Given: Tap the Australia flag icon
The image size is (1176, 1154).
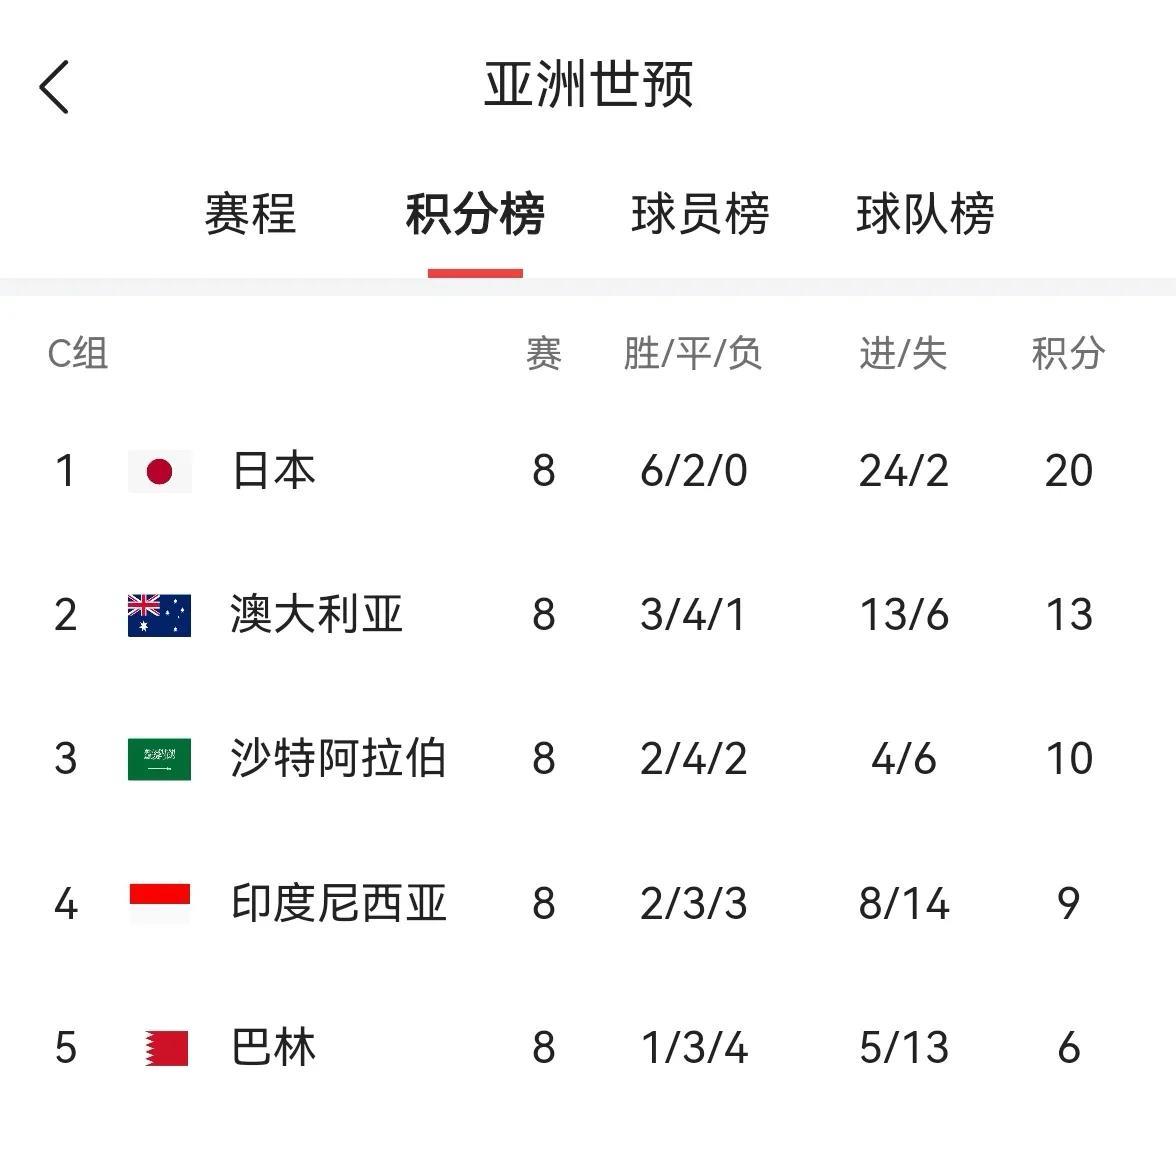Looking at the screenshot, I should pyautogui.click(x=160, y=615).
